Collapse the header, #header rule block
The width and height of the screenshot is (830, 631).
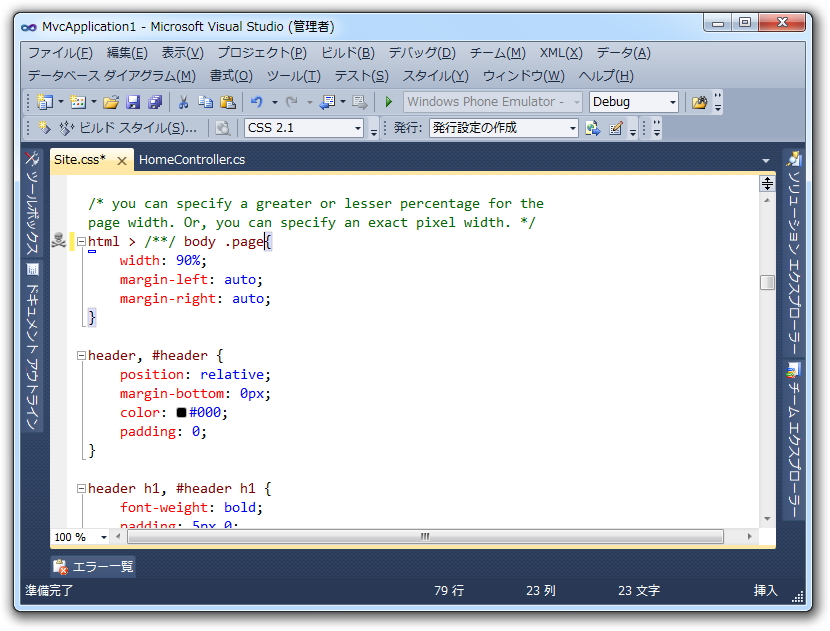click(x=81, y=355)
